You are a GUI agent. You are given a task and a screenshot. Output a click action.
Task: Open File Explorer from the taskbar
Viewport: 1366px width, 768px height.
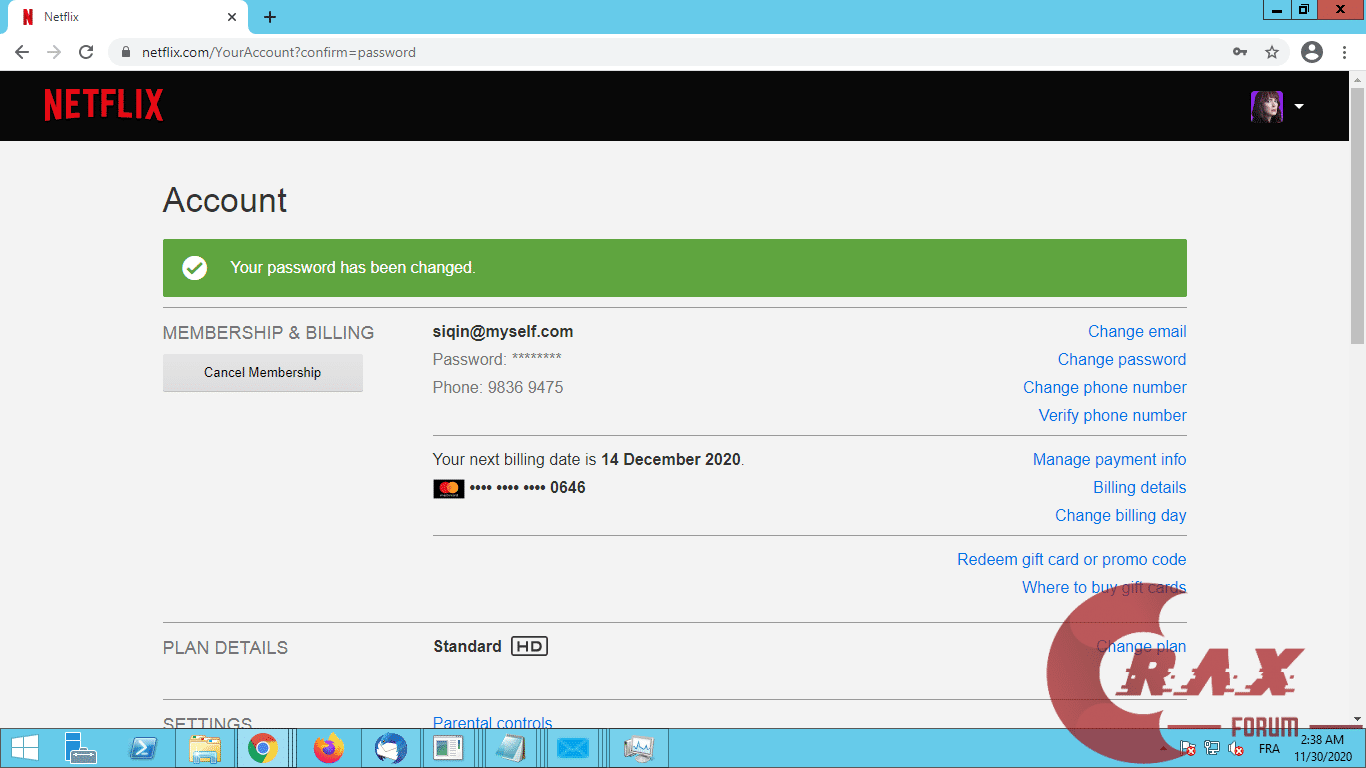(x=204, y=748)
